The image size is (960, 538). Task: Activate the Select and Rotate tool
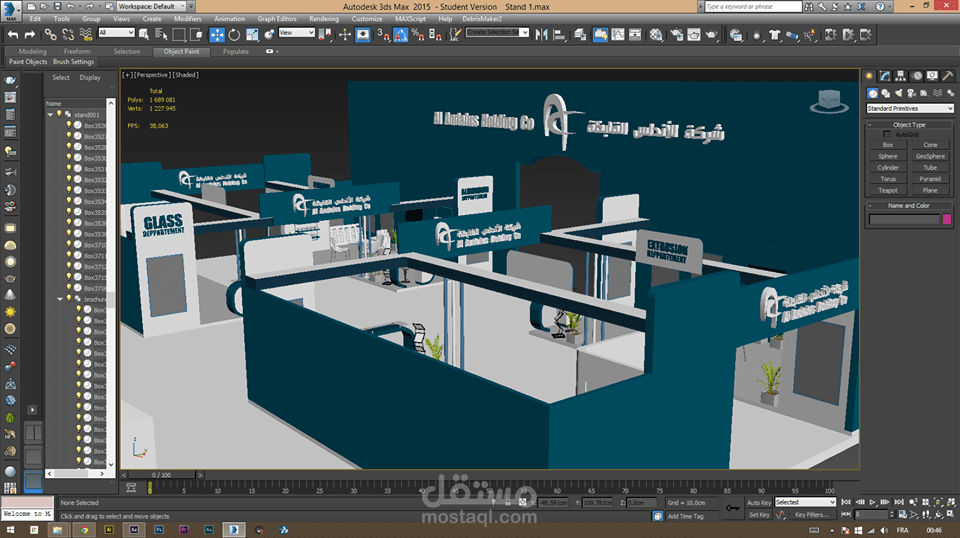234,35
